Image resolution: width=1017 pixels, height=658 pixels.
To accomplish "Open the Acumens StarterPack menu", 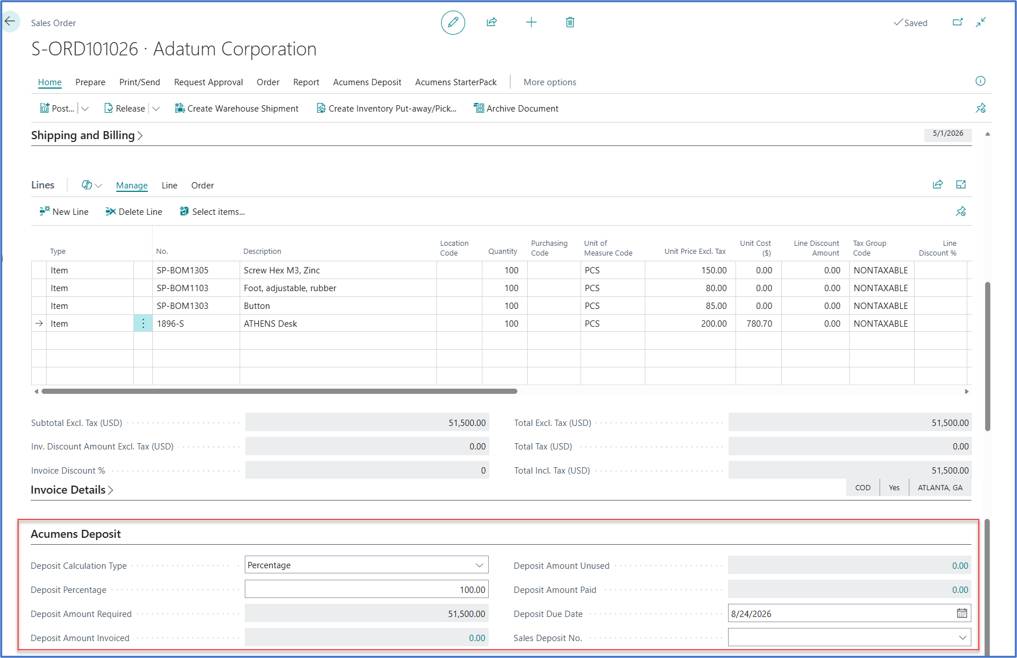I will click(x=456, y=82).
